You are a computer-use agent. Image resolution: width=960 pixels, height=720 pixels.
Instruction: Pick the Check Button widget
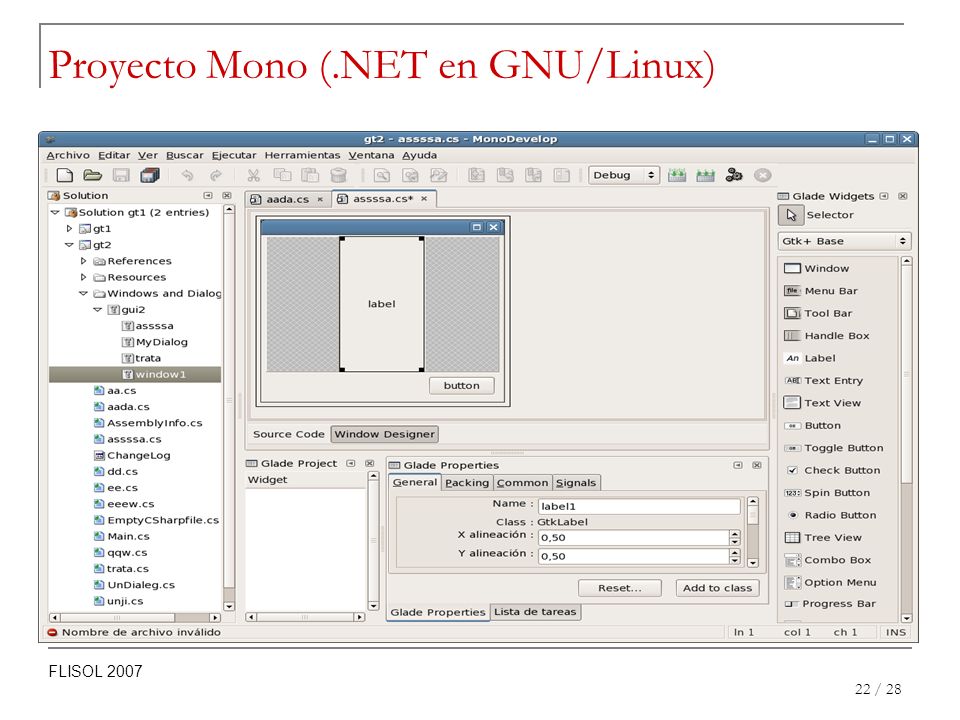[832, 470]
